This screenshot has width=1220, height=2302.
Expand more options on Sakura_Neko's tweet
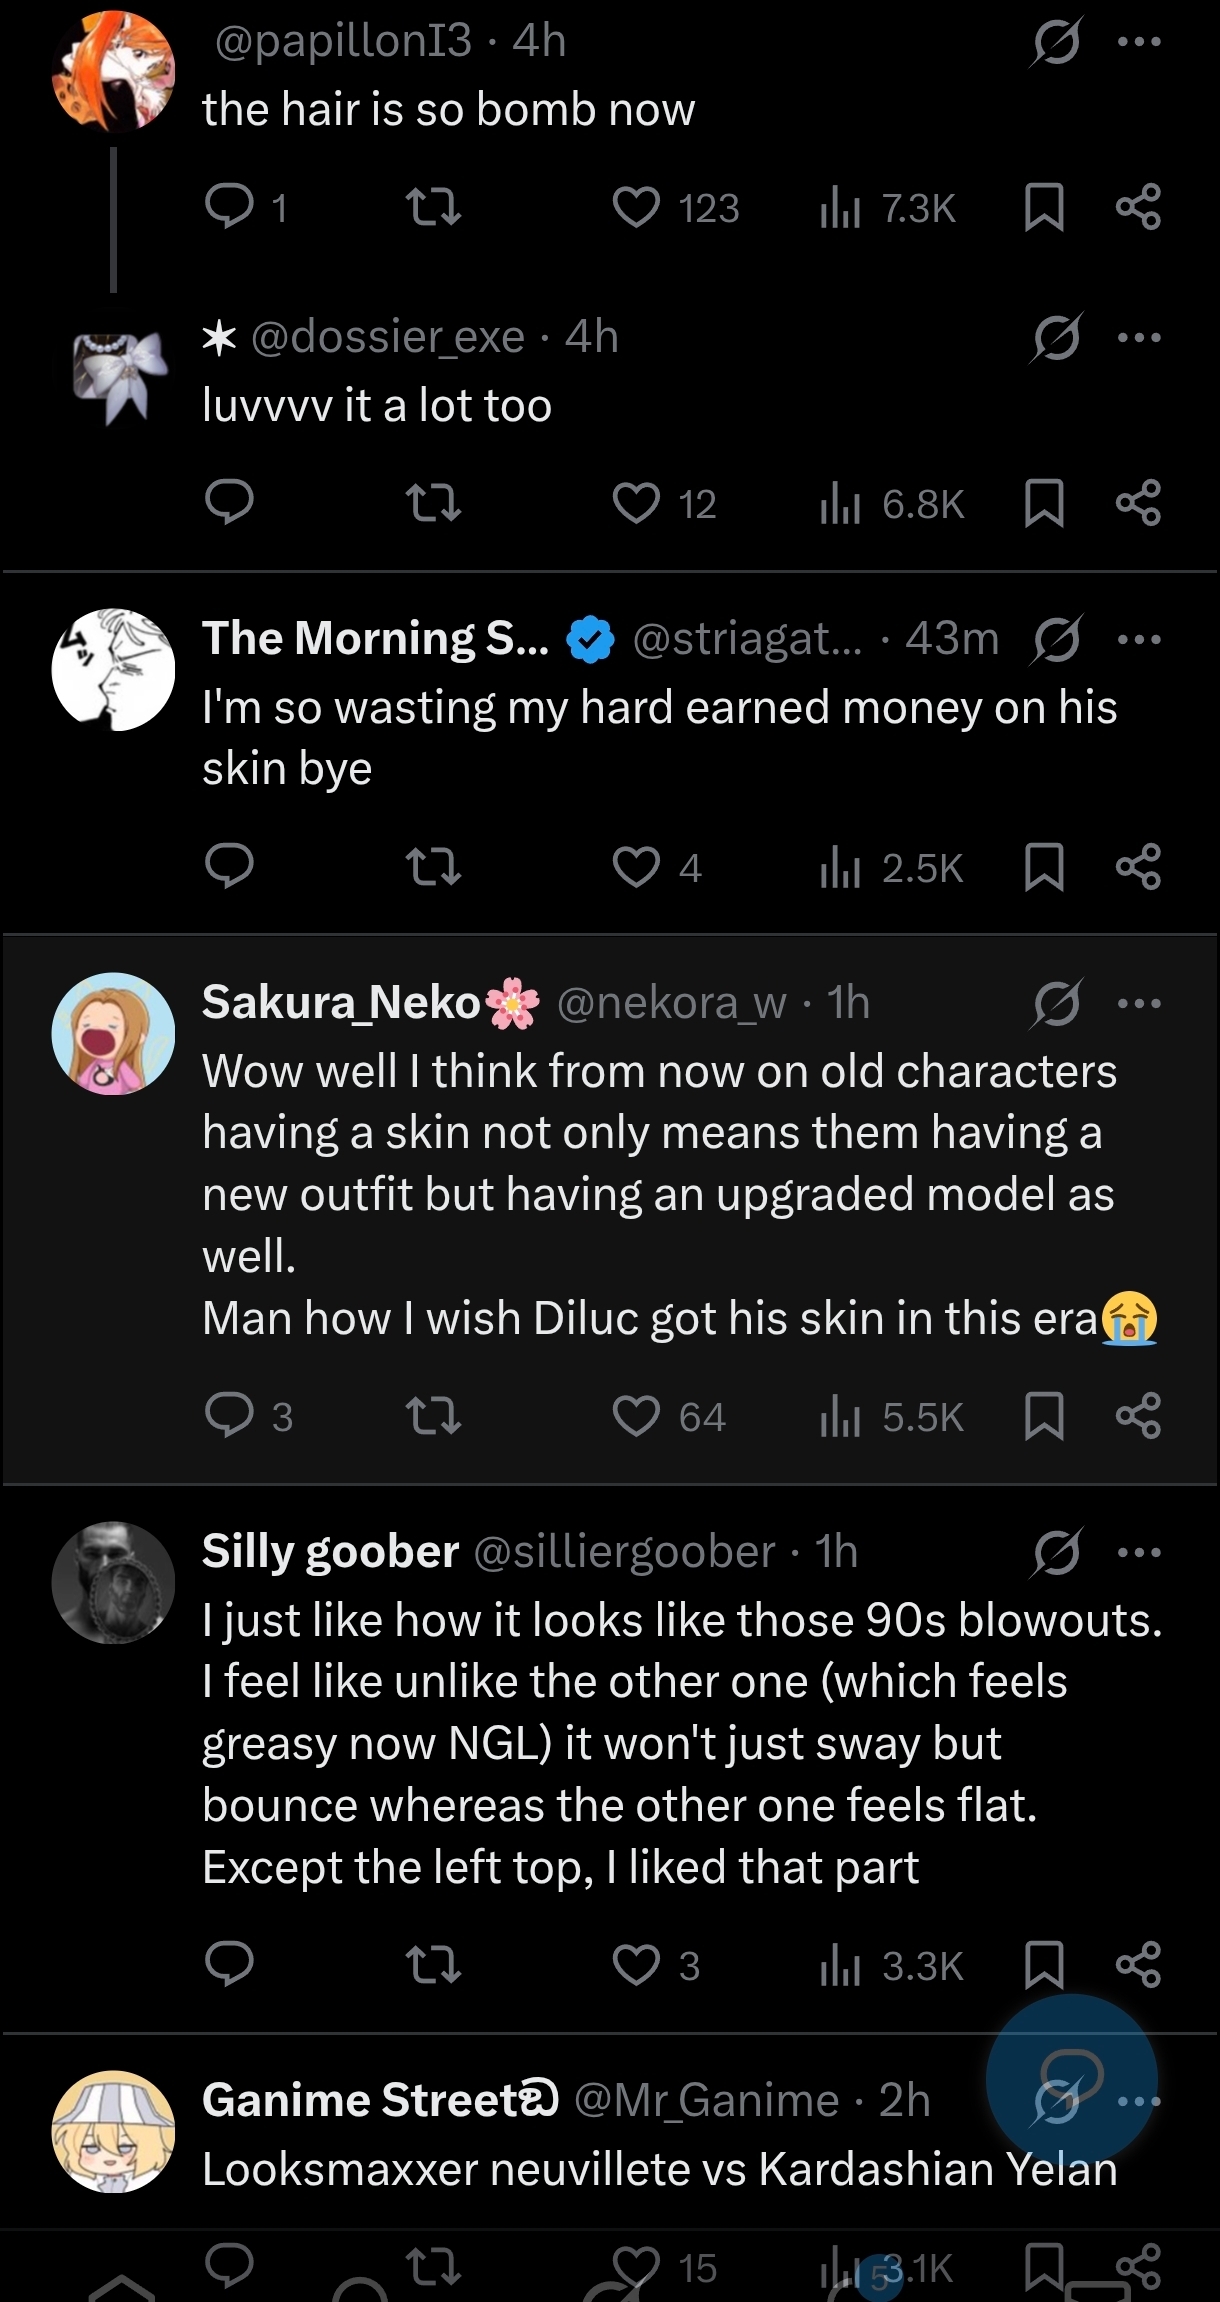(x=1139, y=1002)
